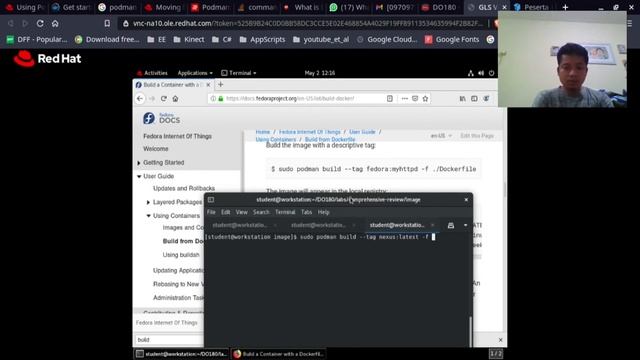
Task: Click Firefox back arrow in VNC desktop
Action: pos(140,98)
